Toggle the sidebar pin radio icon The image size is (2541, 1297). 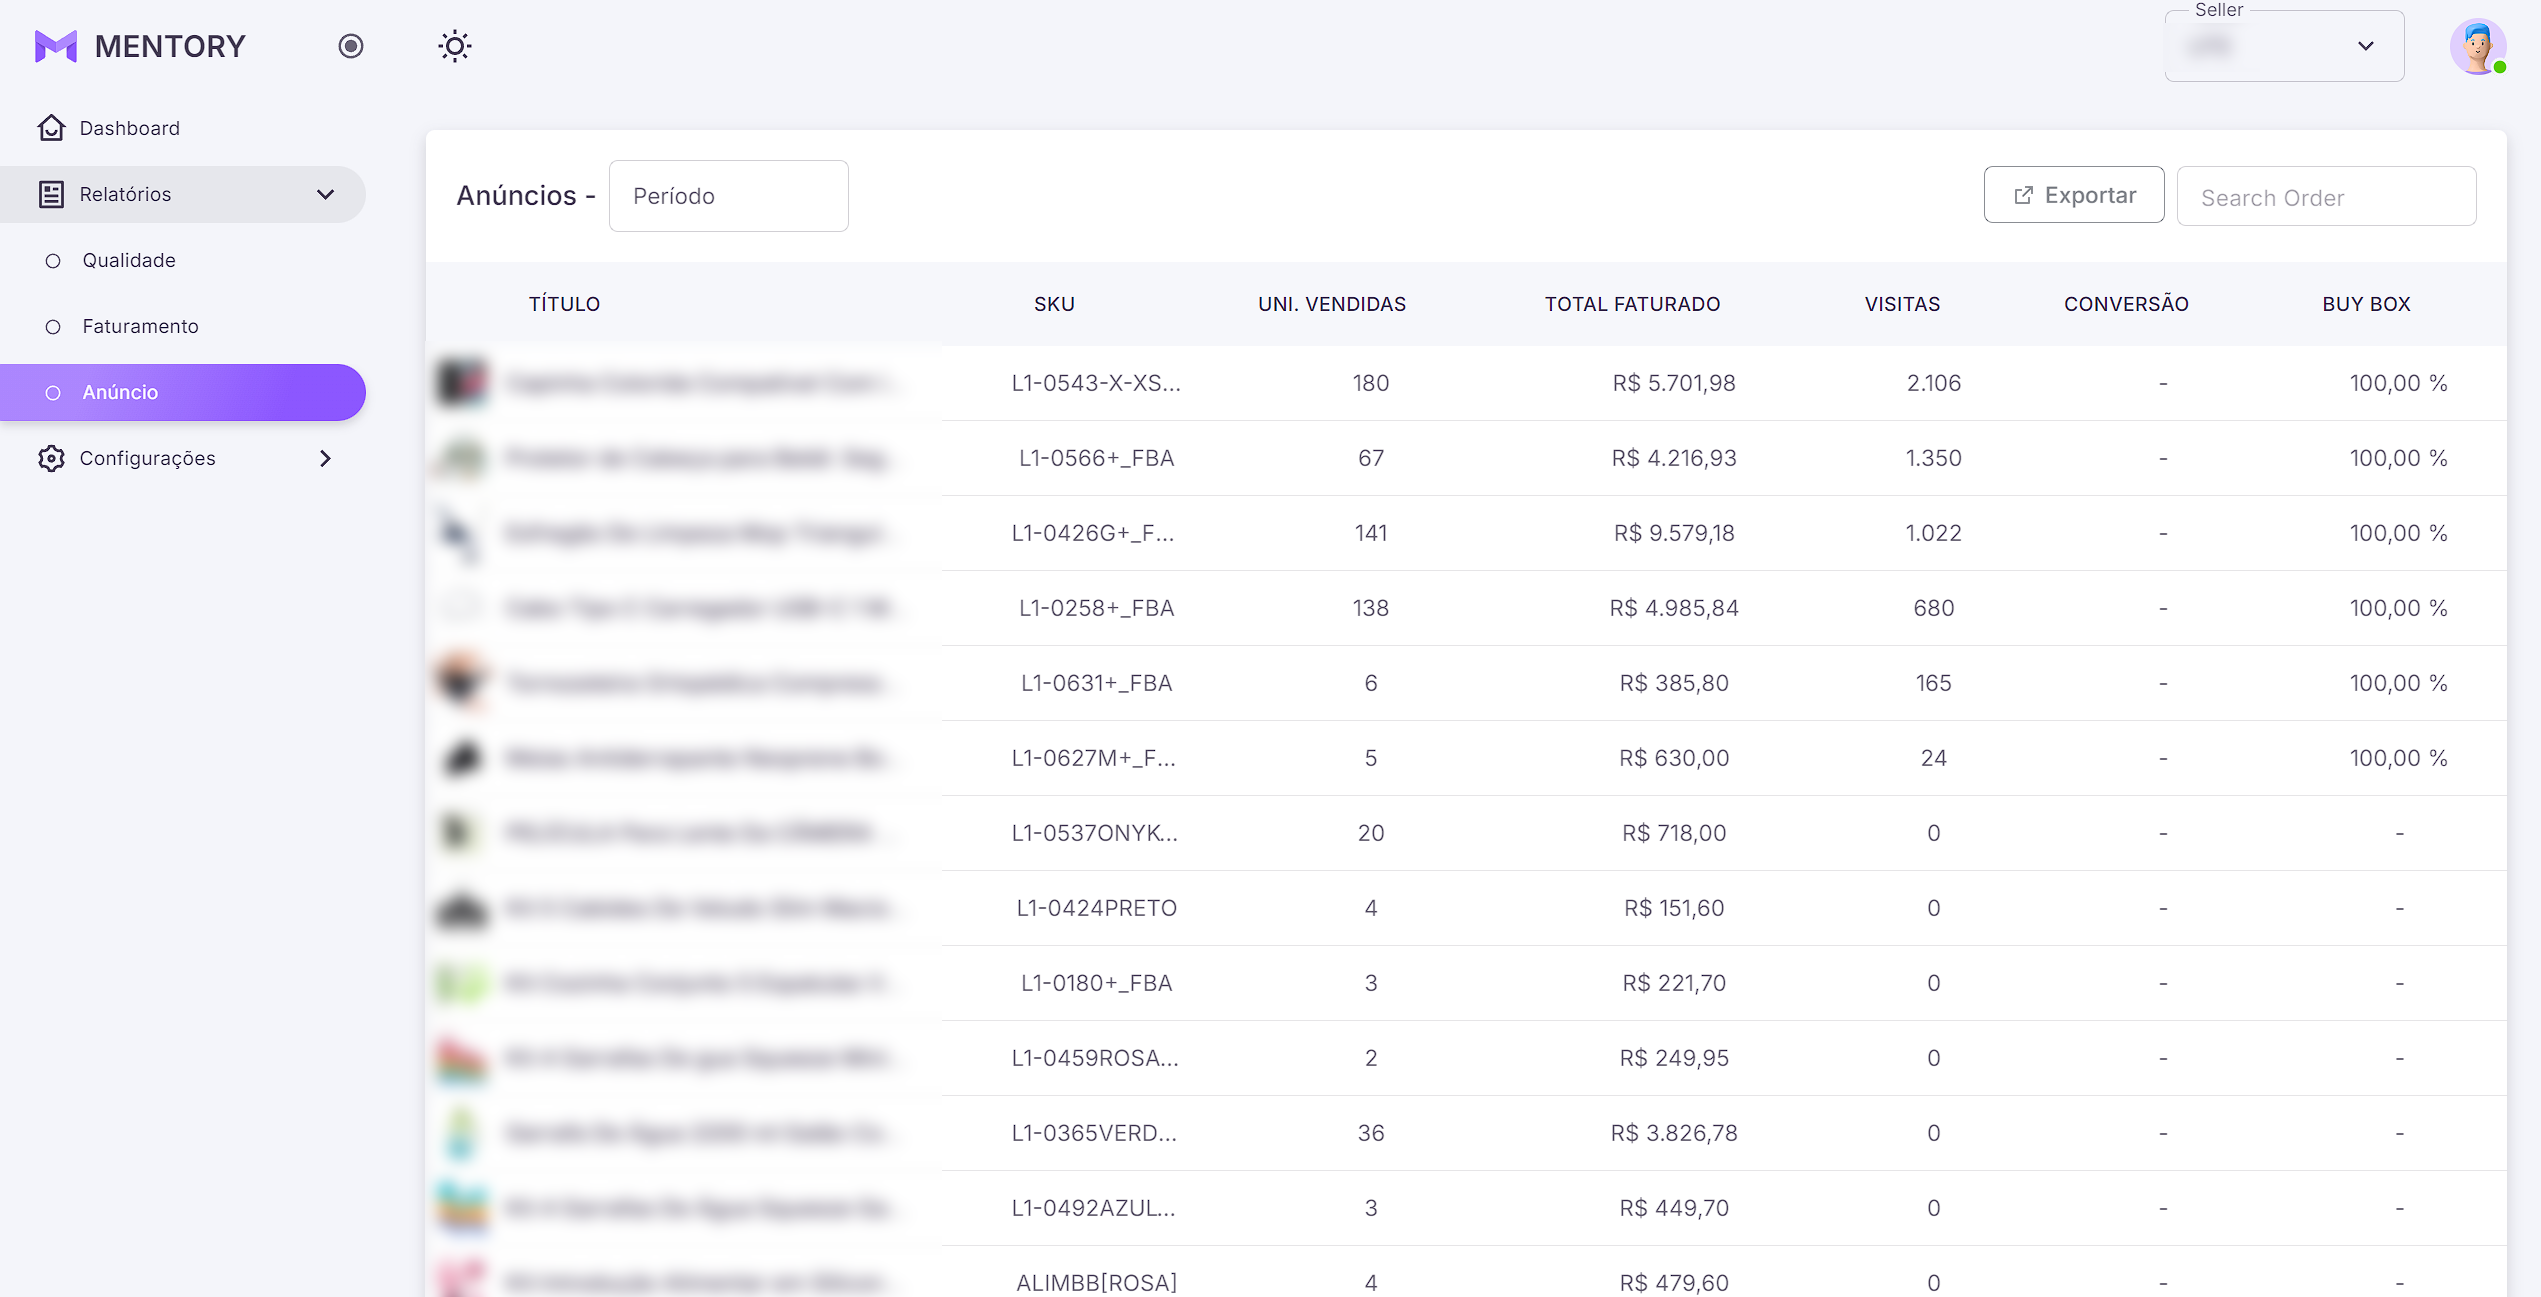[350, 46]
